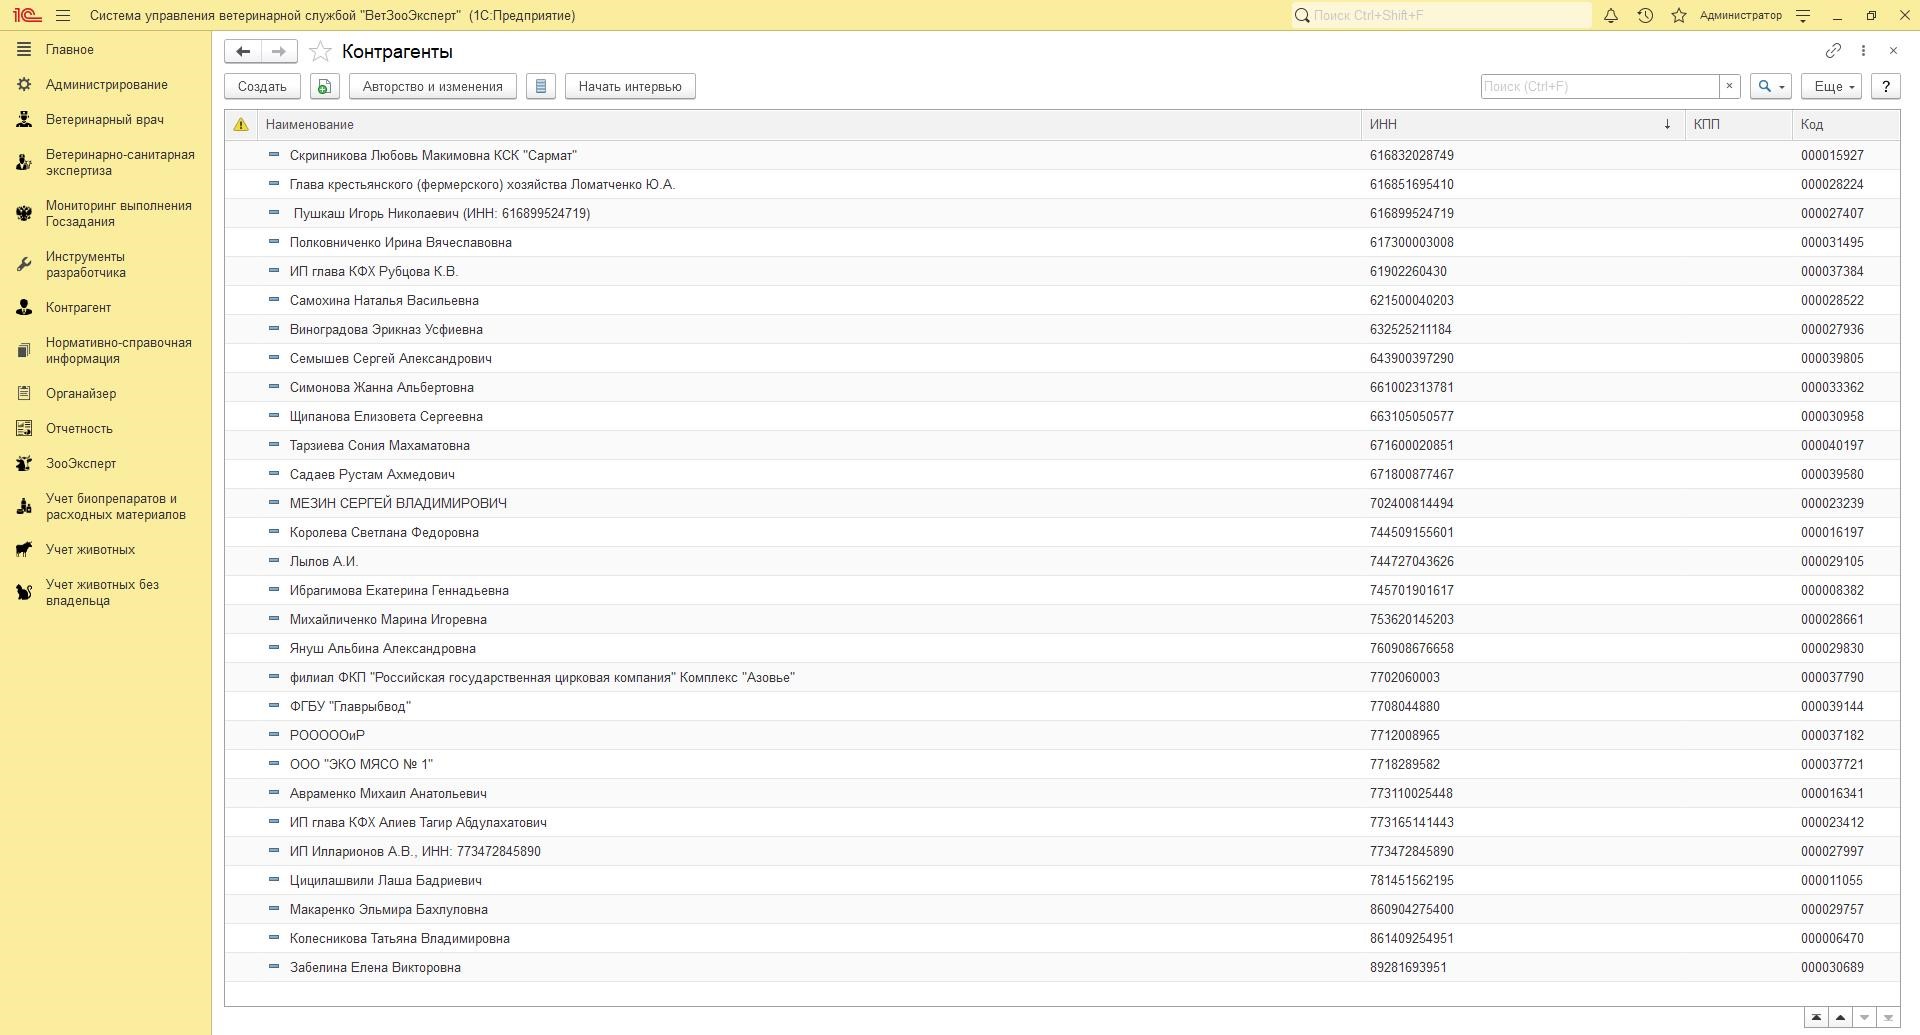The width and height of the screenshot is (1920, 1035).
Task: Click the list report icon beside Авторство
Action: click(x=541, y=86)
